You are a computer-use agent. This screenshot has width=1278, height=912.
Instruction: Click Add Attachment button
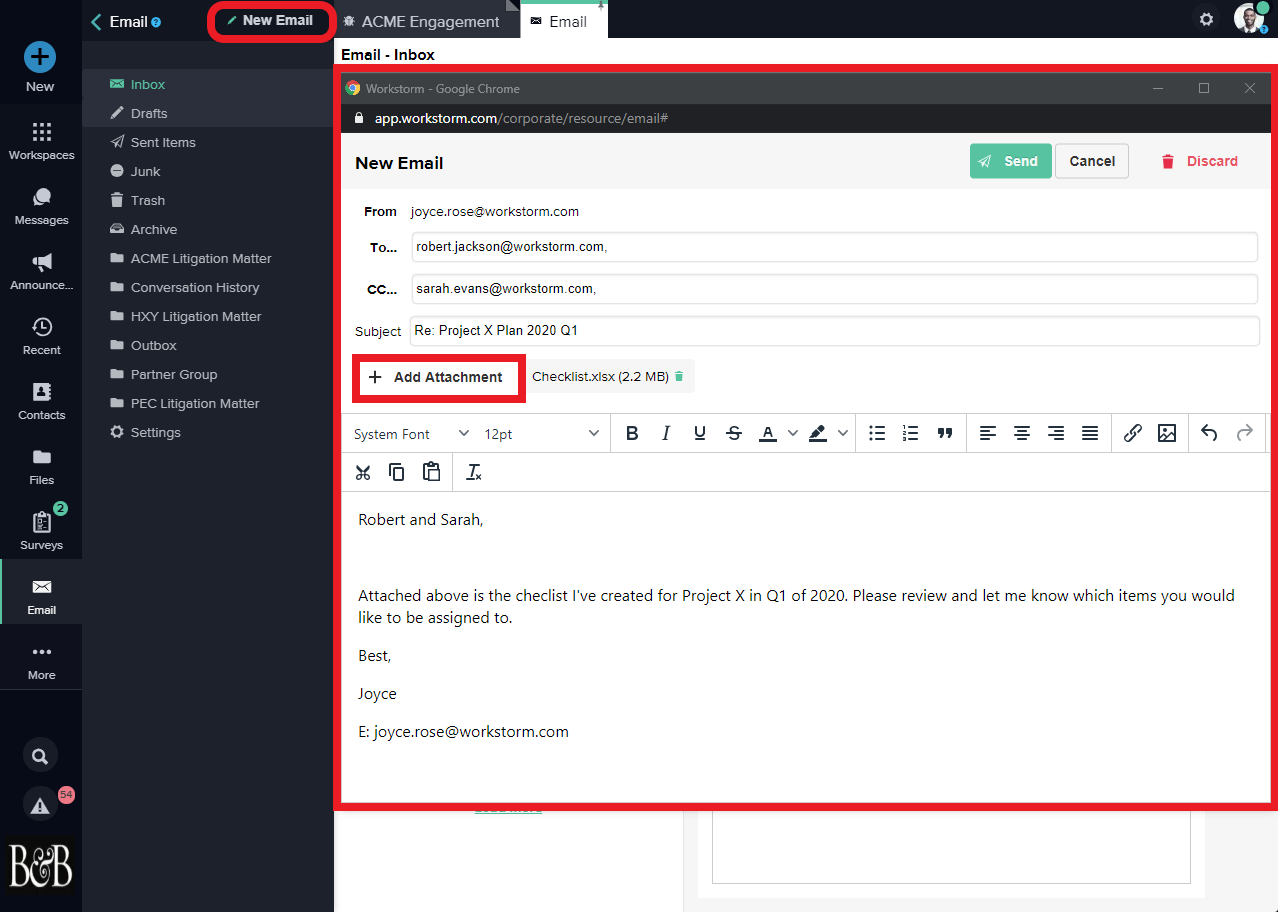pos(436,377)
